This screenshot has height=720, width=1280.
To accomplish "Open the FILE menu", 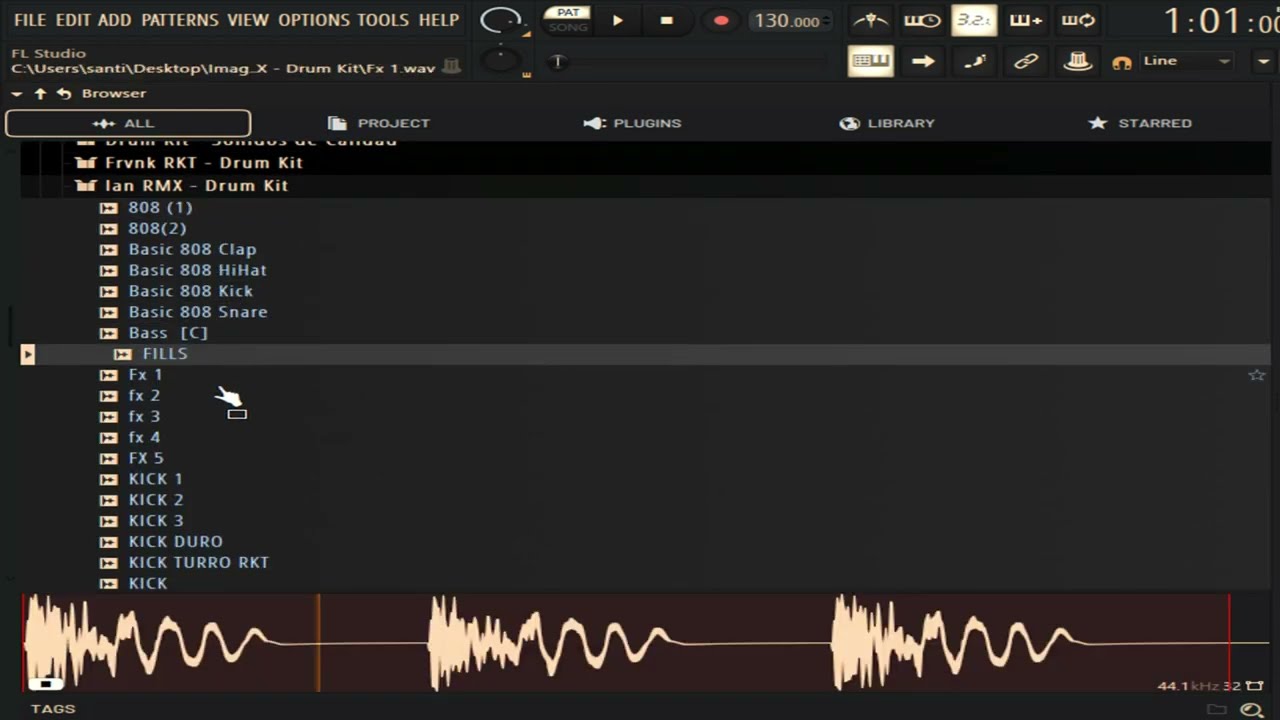I will pyautogui.click(x=30, y=20).
